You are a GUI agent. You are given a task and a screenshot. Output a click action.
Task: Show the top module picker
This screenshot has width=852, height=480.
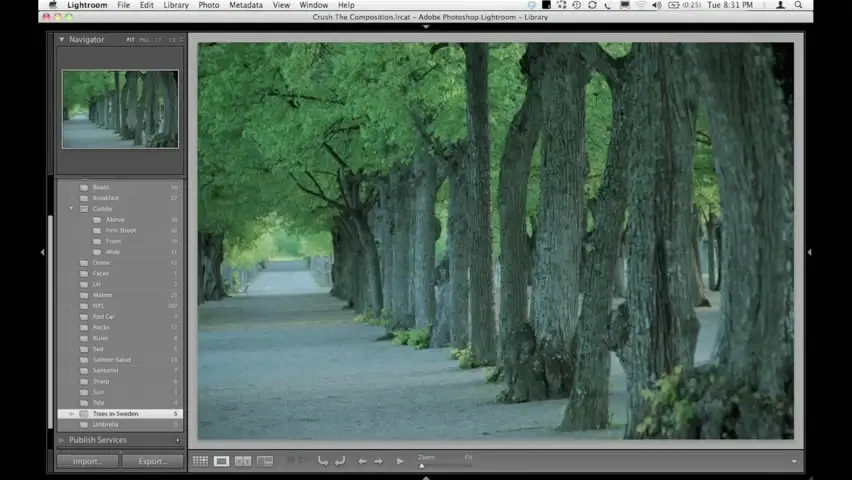point(426,26)
